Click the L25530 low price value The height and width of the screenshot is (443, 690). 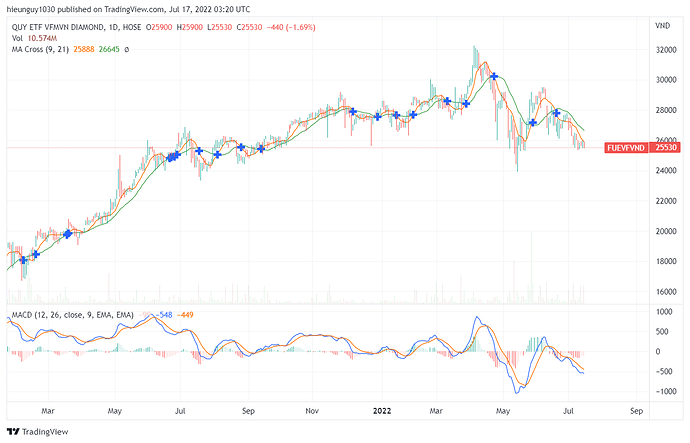click(220, 27)
